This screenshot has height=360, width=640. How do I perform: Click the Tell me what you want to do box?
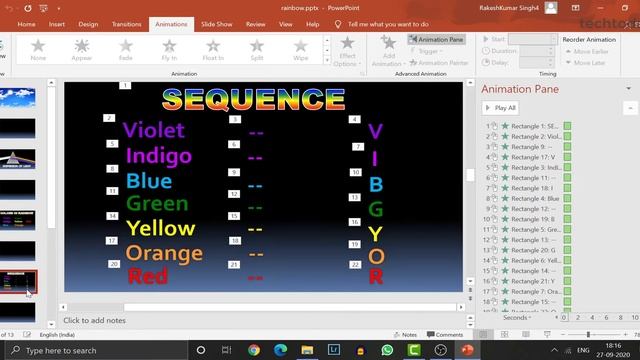[388, 24]
